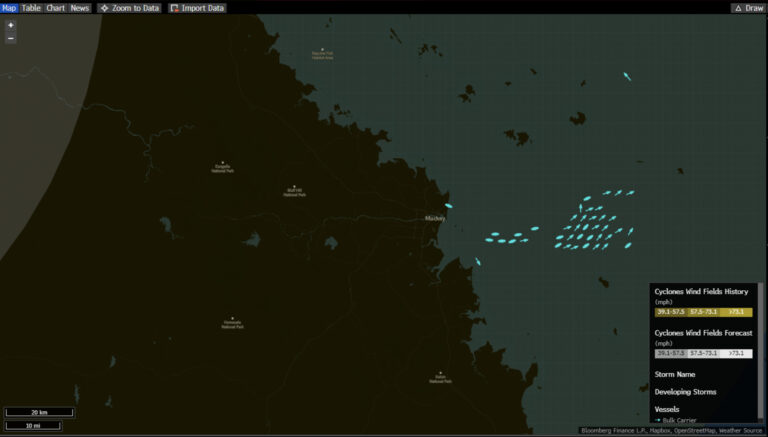The height and width of the screenshot is (437, 768).
Task: Switch to the Table tab
Action: coord(31,7)
